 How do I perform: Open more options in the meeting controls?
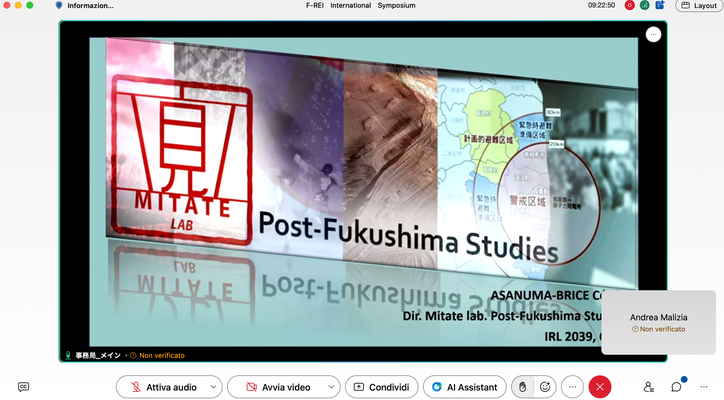pos(573,387)
